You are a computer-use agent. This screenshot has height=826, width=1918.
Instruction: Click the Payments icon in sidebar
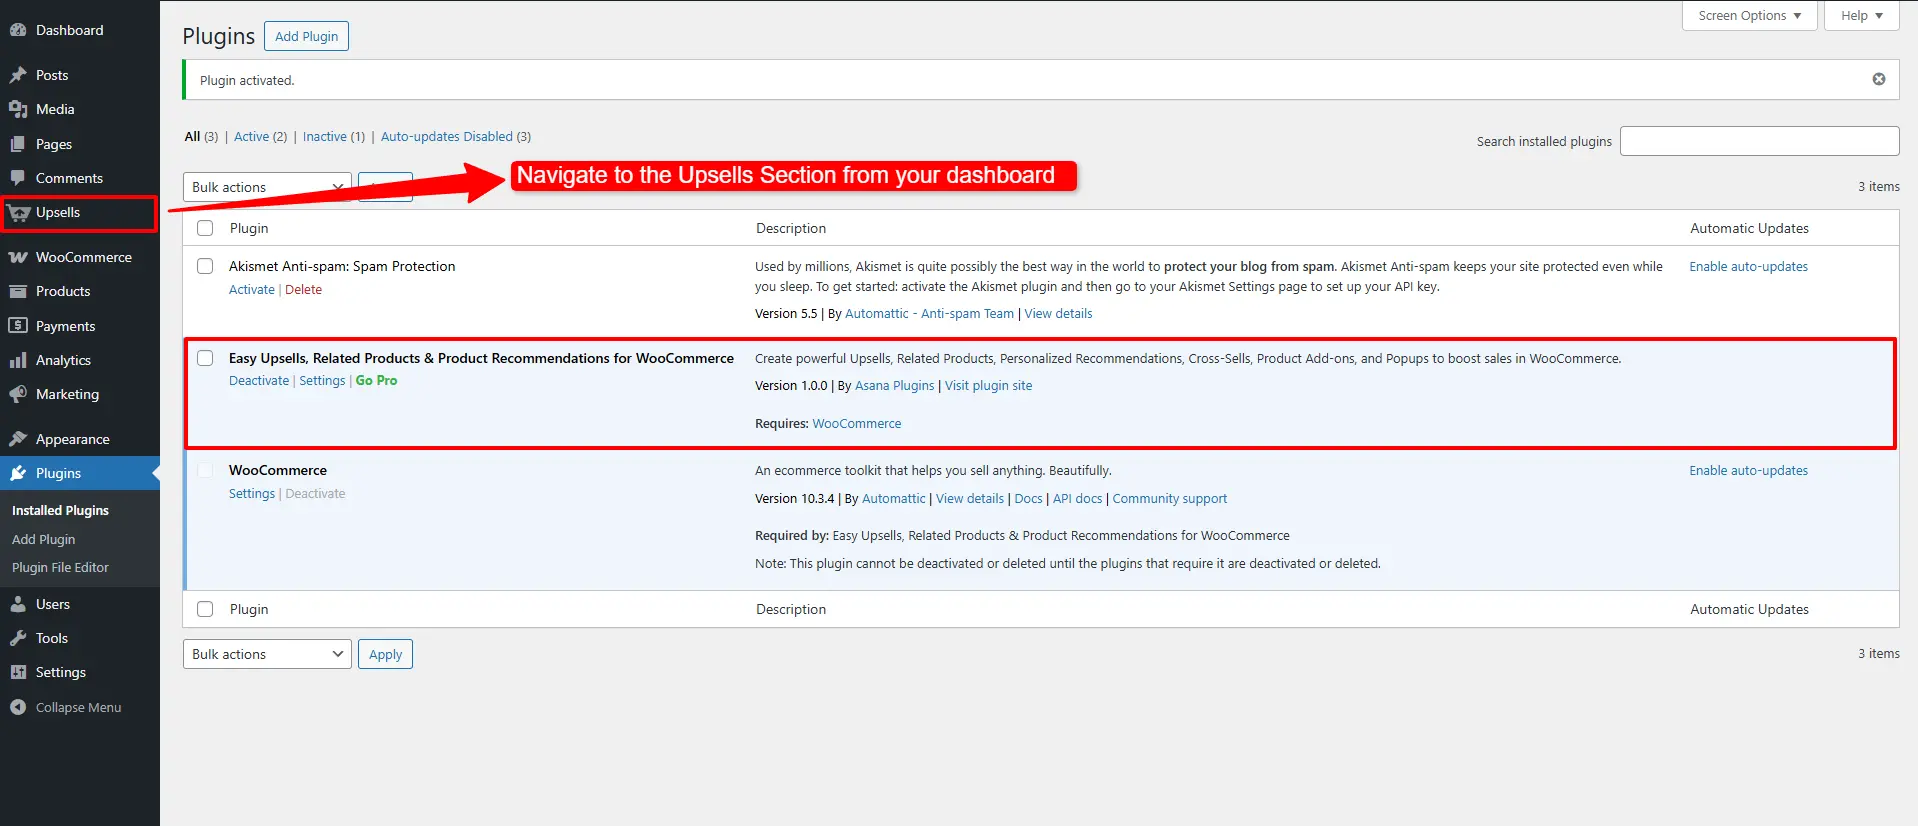click(x=18, y=326)
